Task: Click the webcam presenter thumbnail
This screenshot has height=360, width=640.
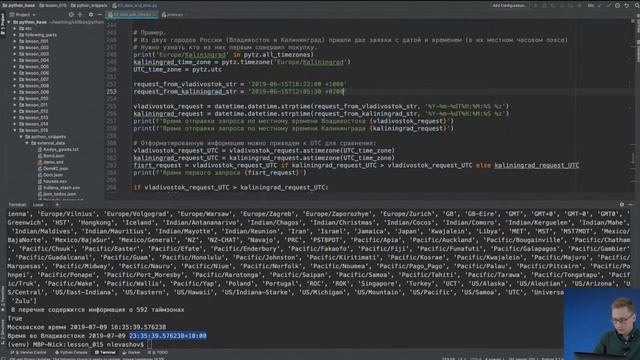Action: [x=602, y=324]
